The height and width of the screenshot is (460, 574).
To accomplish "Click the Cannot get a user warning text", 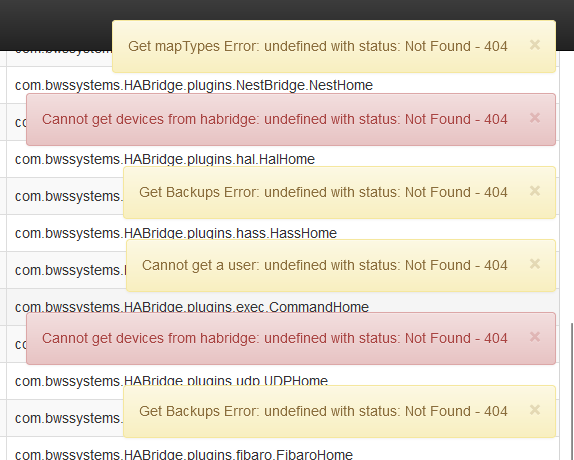I will point(325,265).
